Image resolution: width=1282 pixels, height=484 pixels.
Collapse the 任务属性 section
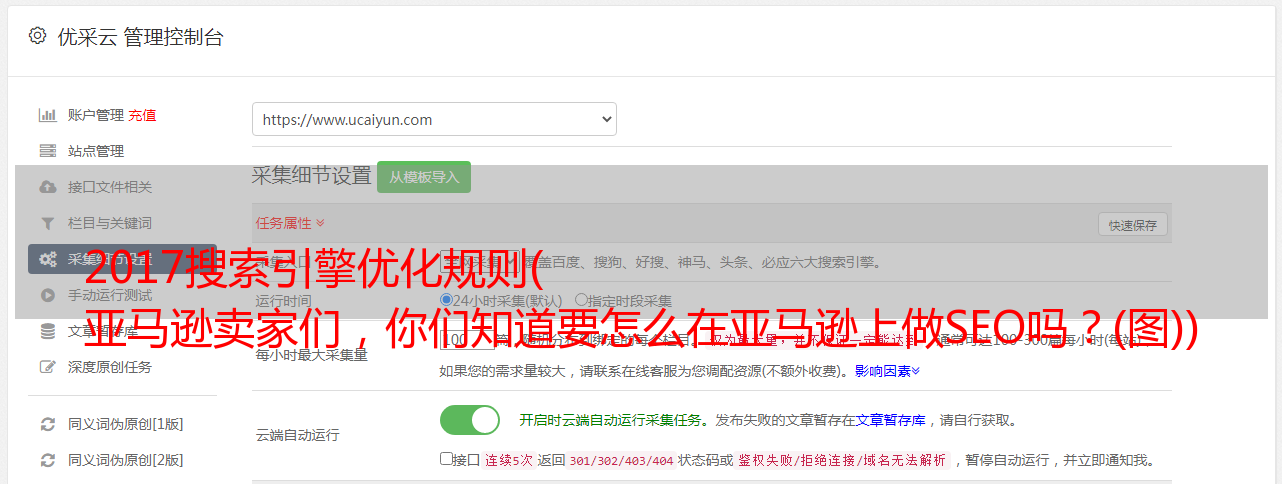(290, 222)
